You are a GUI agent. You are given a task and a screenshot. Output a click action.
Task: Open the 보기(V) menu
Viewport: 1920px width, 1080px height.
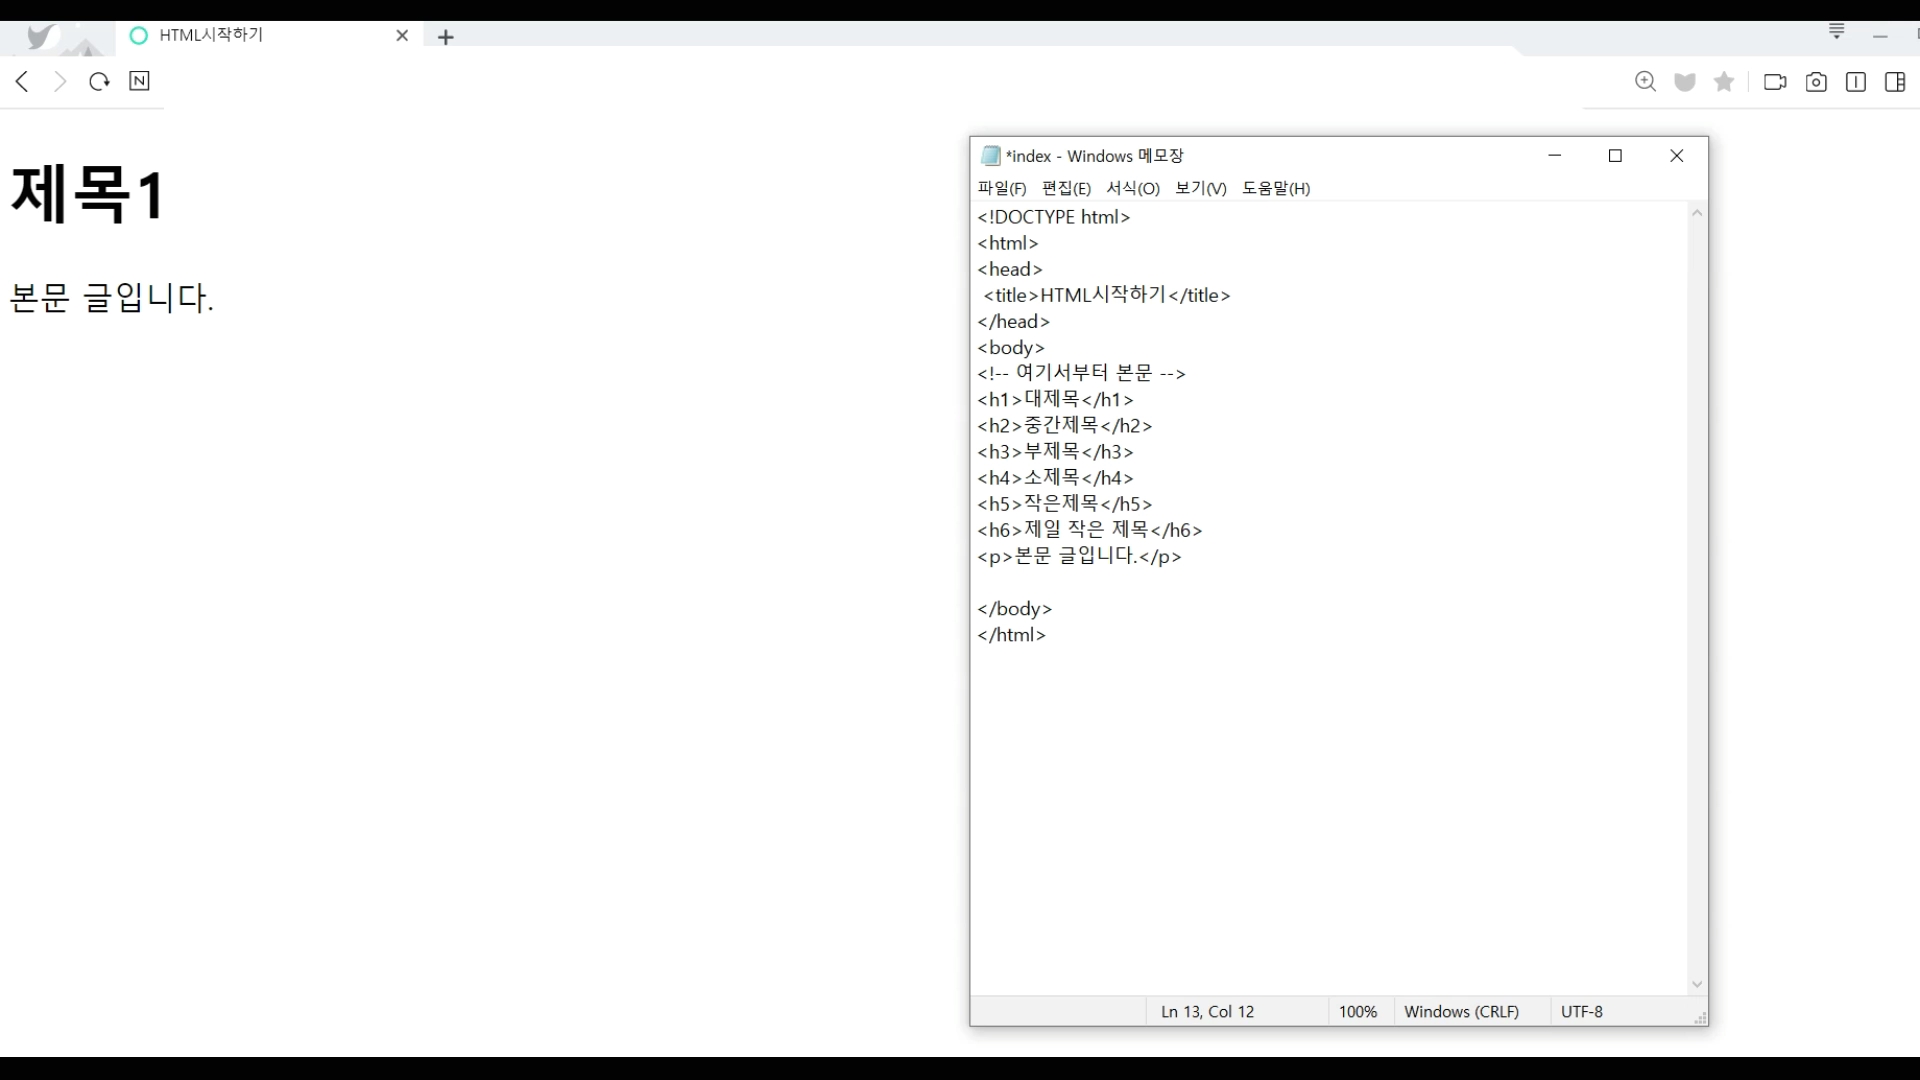pos(1200,188)
